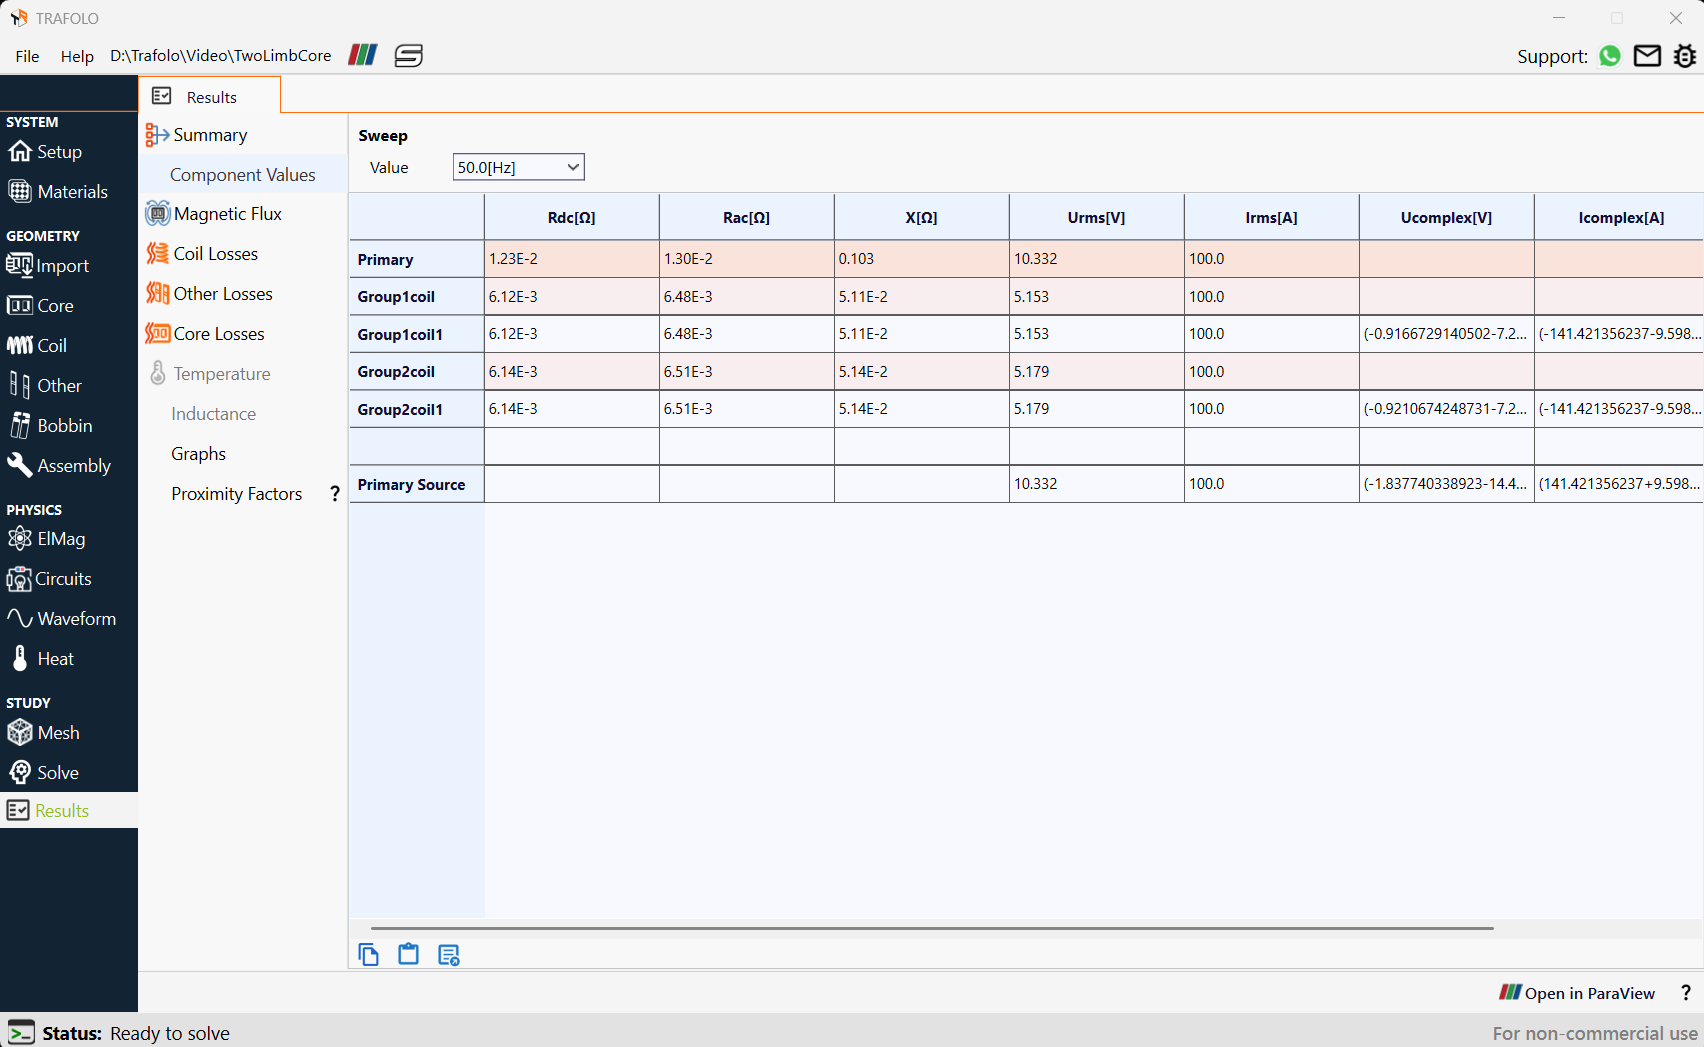Open the Bobbin page

(x=51, y=426)
